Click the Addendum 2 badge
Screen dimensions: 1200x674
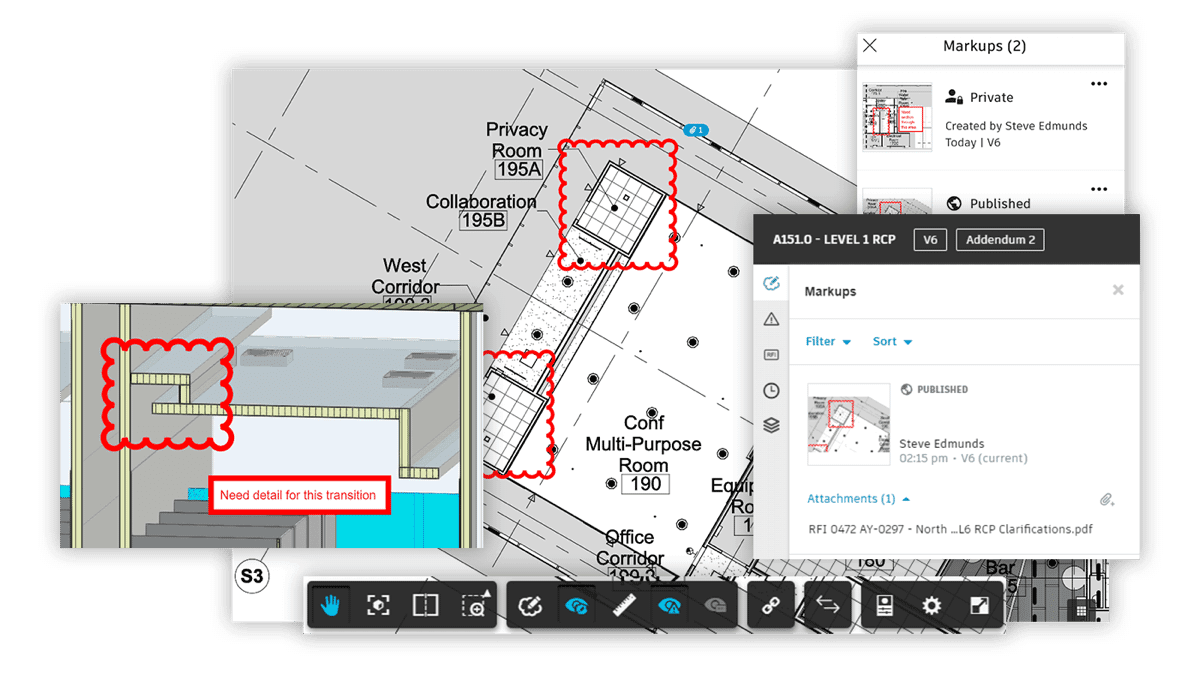pos(1000,240)
